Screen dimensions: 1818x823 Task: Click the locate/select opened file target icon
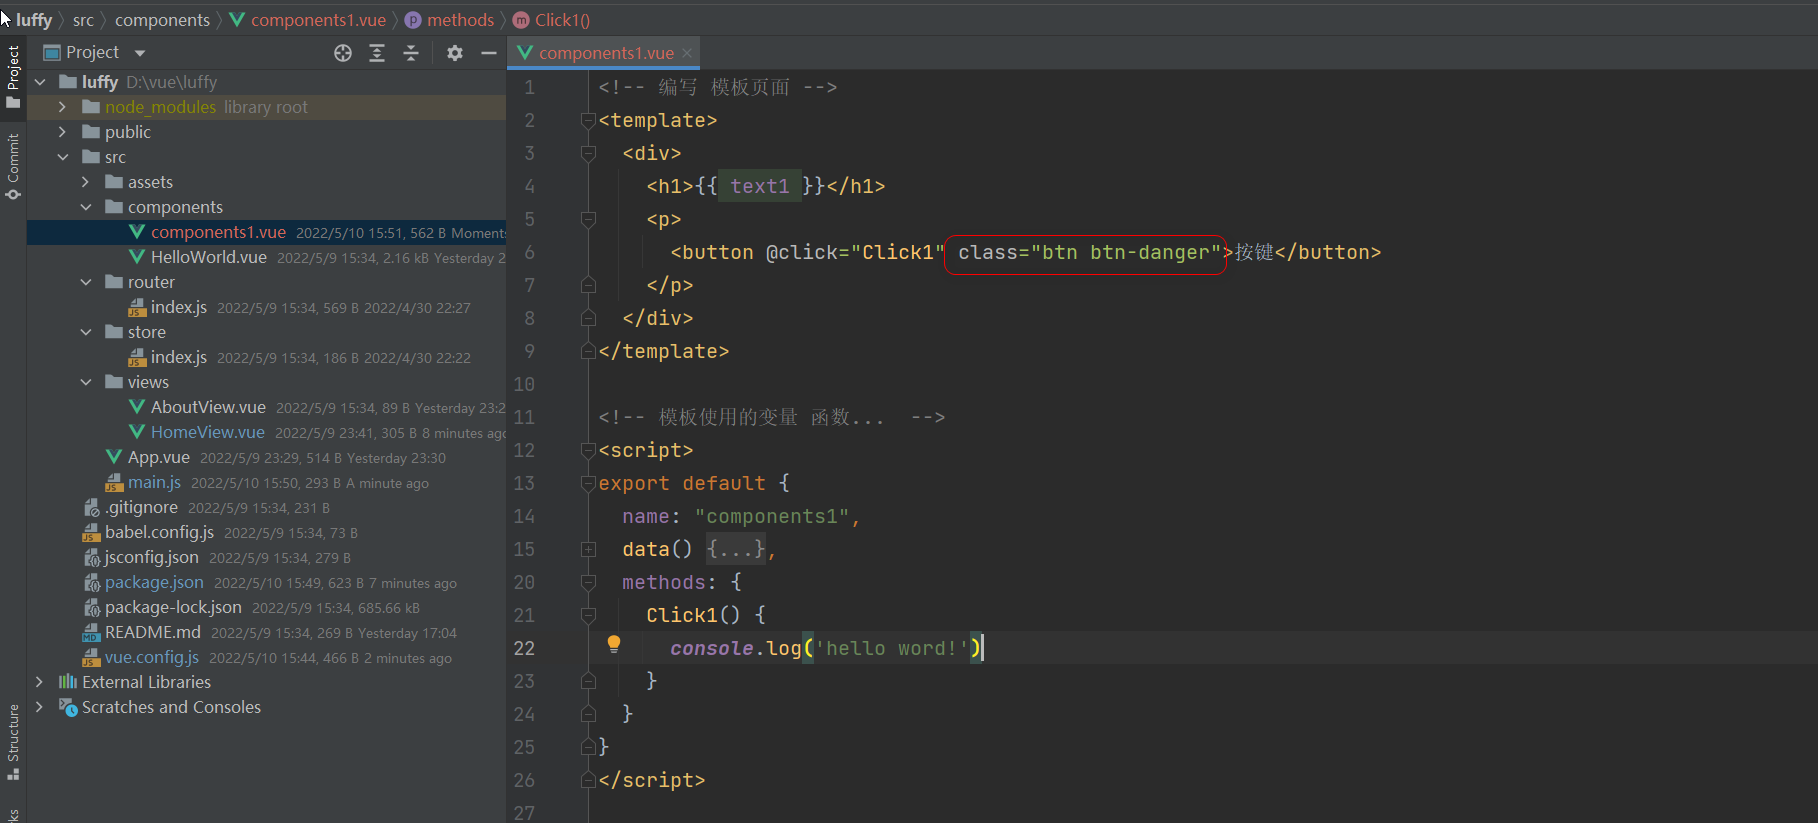(x=343, y=53)
